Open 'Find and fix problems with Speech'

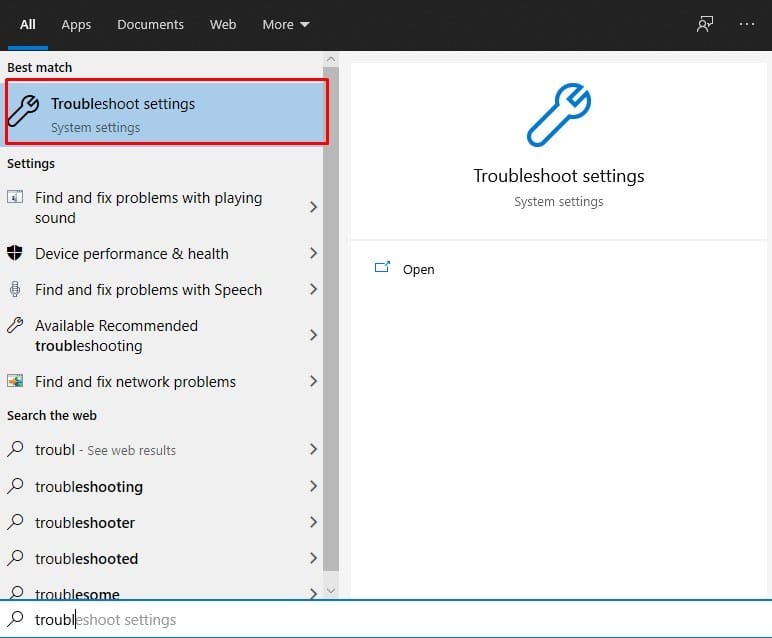coord(161,289)
